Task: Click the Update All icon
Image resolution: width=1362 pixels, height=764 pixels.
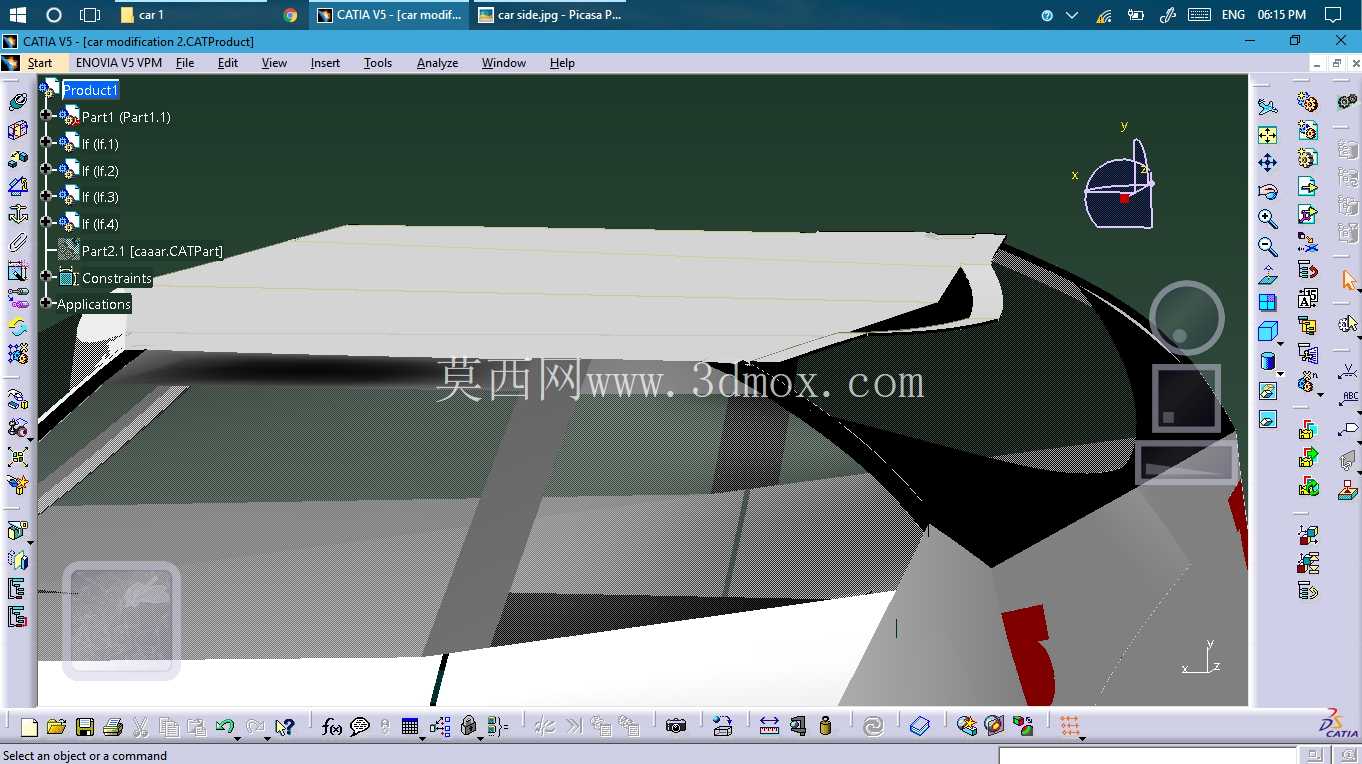Action: (x=873, y=727)
